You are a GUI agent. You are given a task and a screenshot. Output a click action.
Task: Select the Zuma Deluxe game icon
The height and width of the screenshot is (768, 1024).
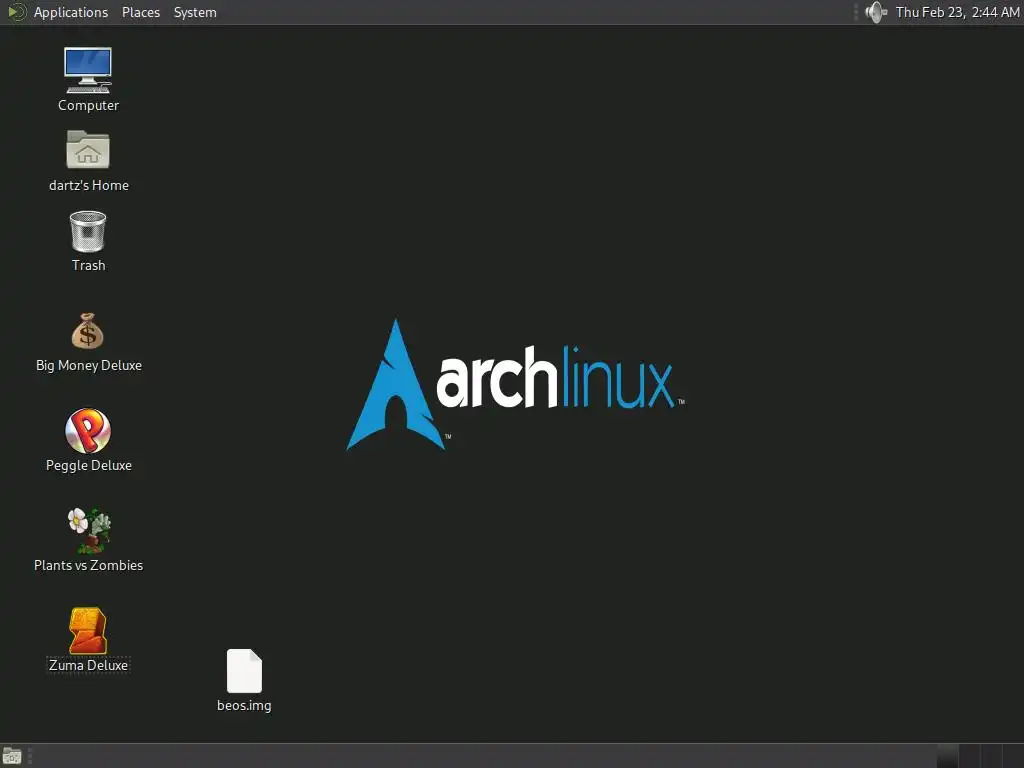pos(88,630)
